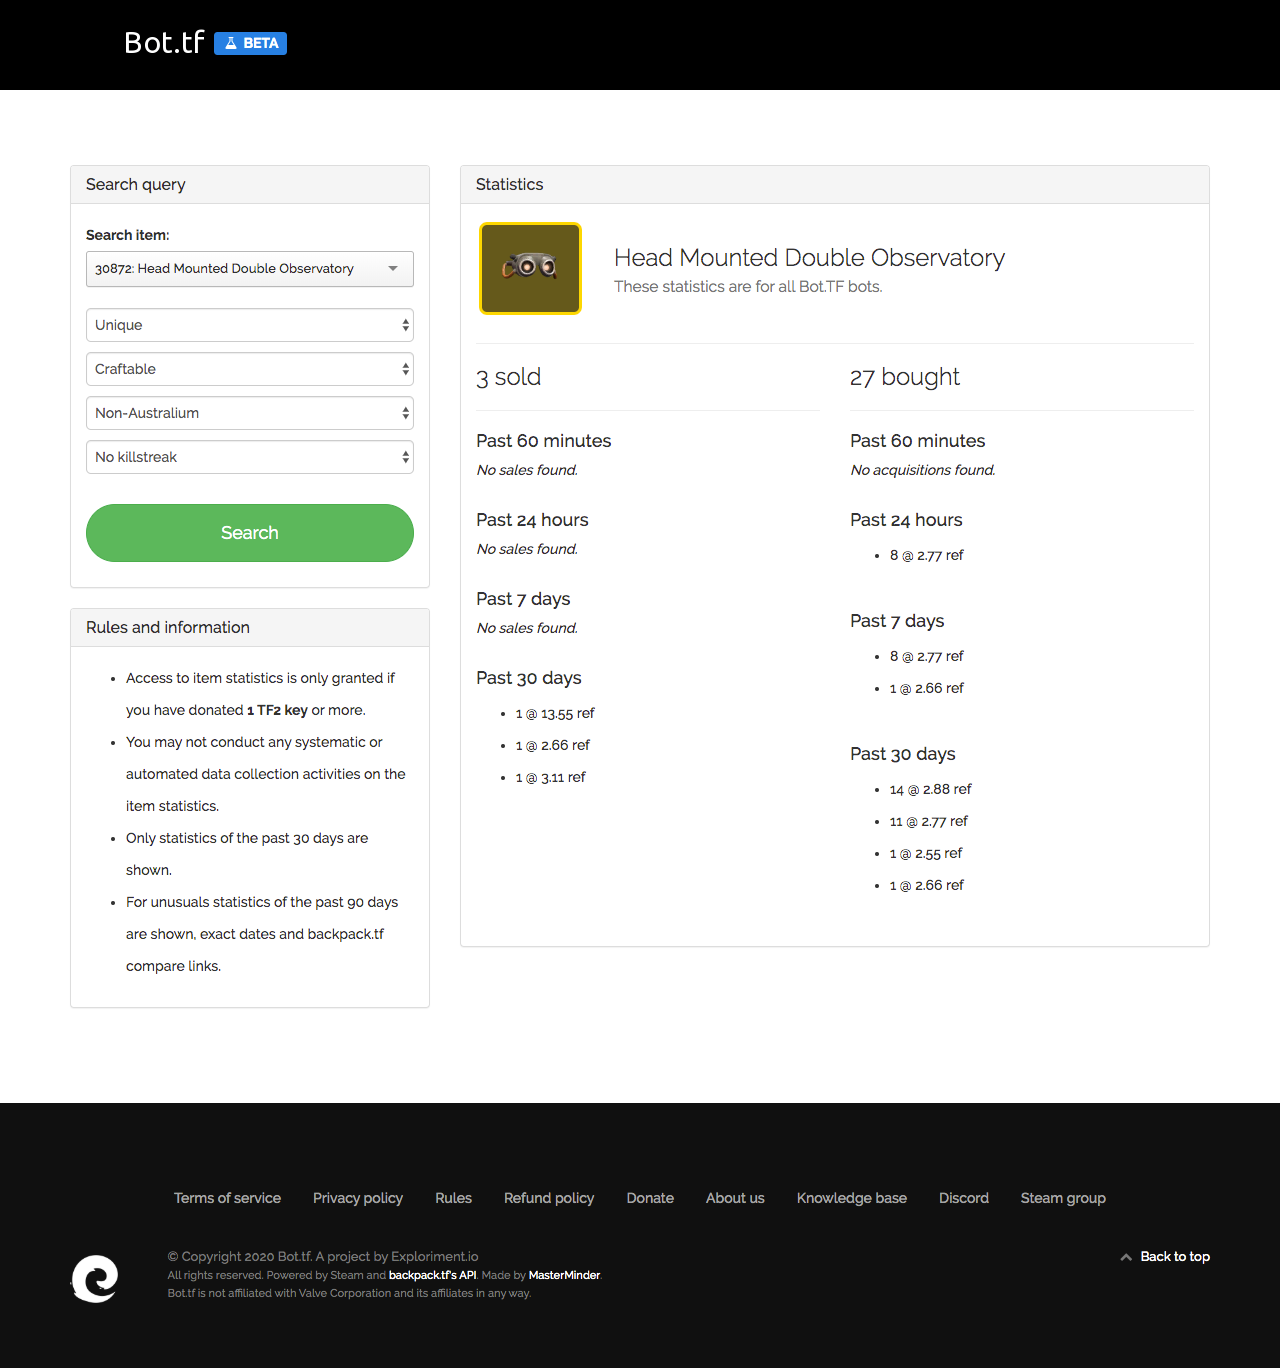
Task: Open Refund policy link
Action: click(x=549, y=1198)
